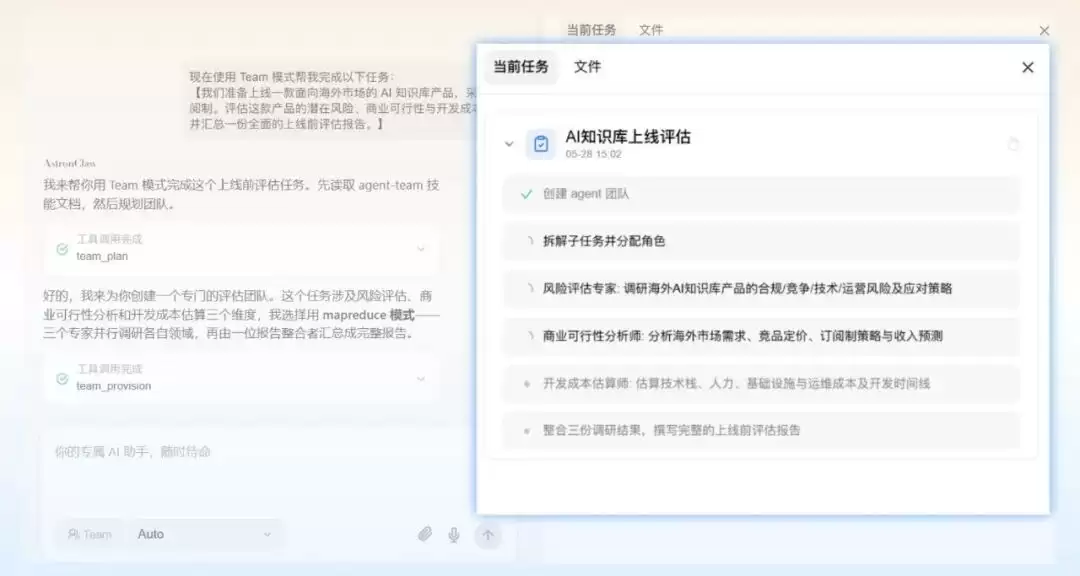
Task: Switch to 文件 tab in front panel
Action: pos(588,67)
